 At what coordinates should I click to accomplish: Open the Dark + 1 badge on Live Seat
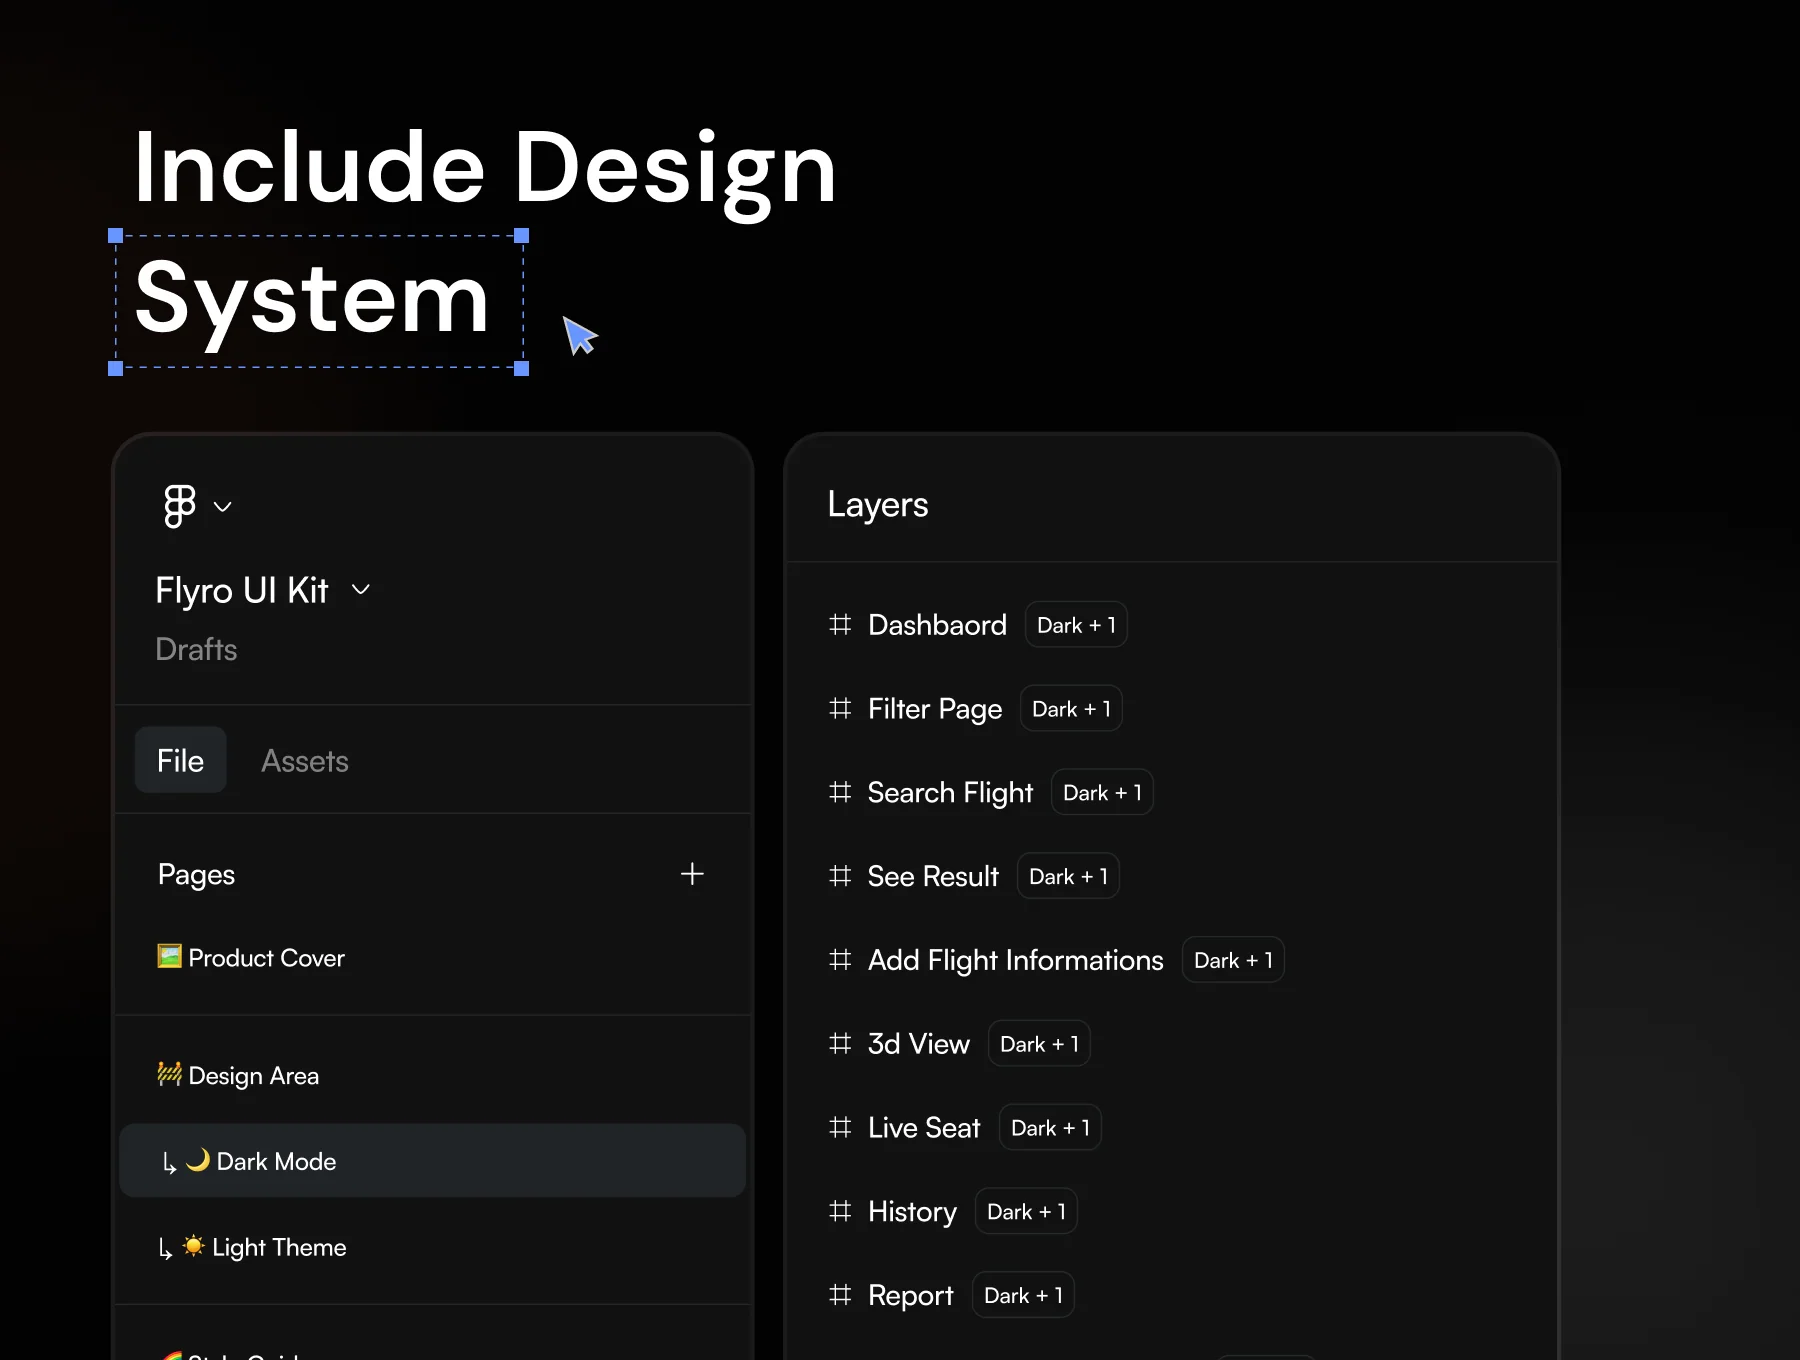[x=1050, y=1128]
